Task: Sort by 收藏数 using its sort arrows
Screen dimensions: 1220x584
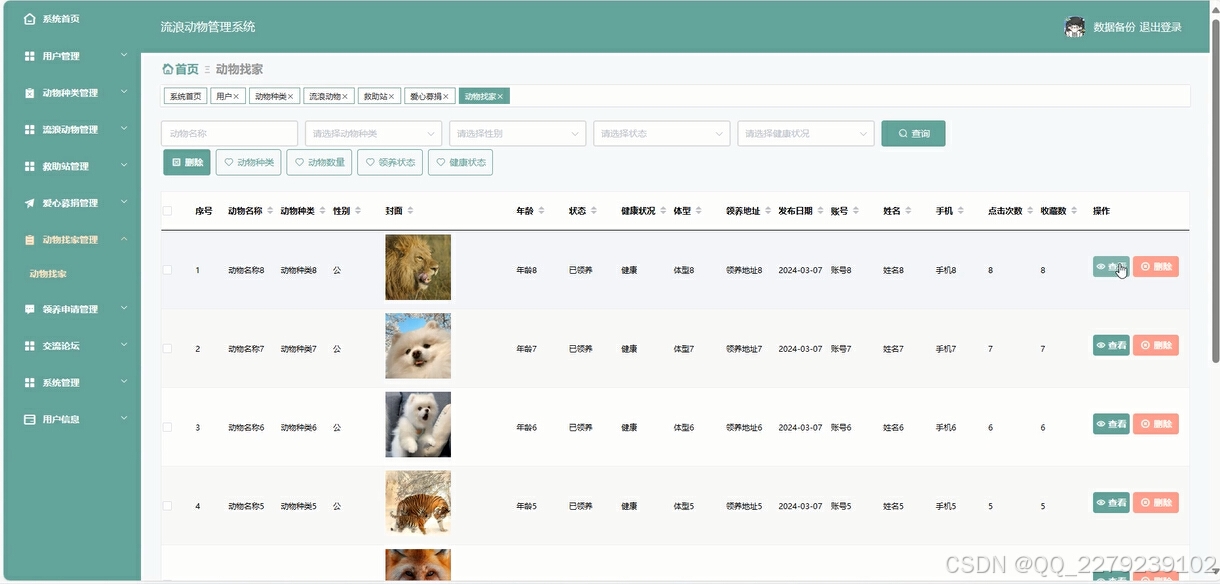Action: coord(1073,211)
